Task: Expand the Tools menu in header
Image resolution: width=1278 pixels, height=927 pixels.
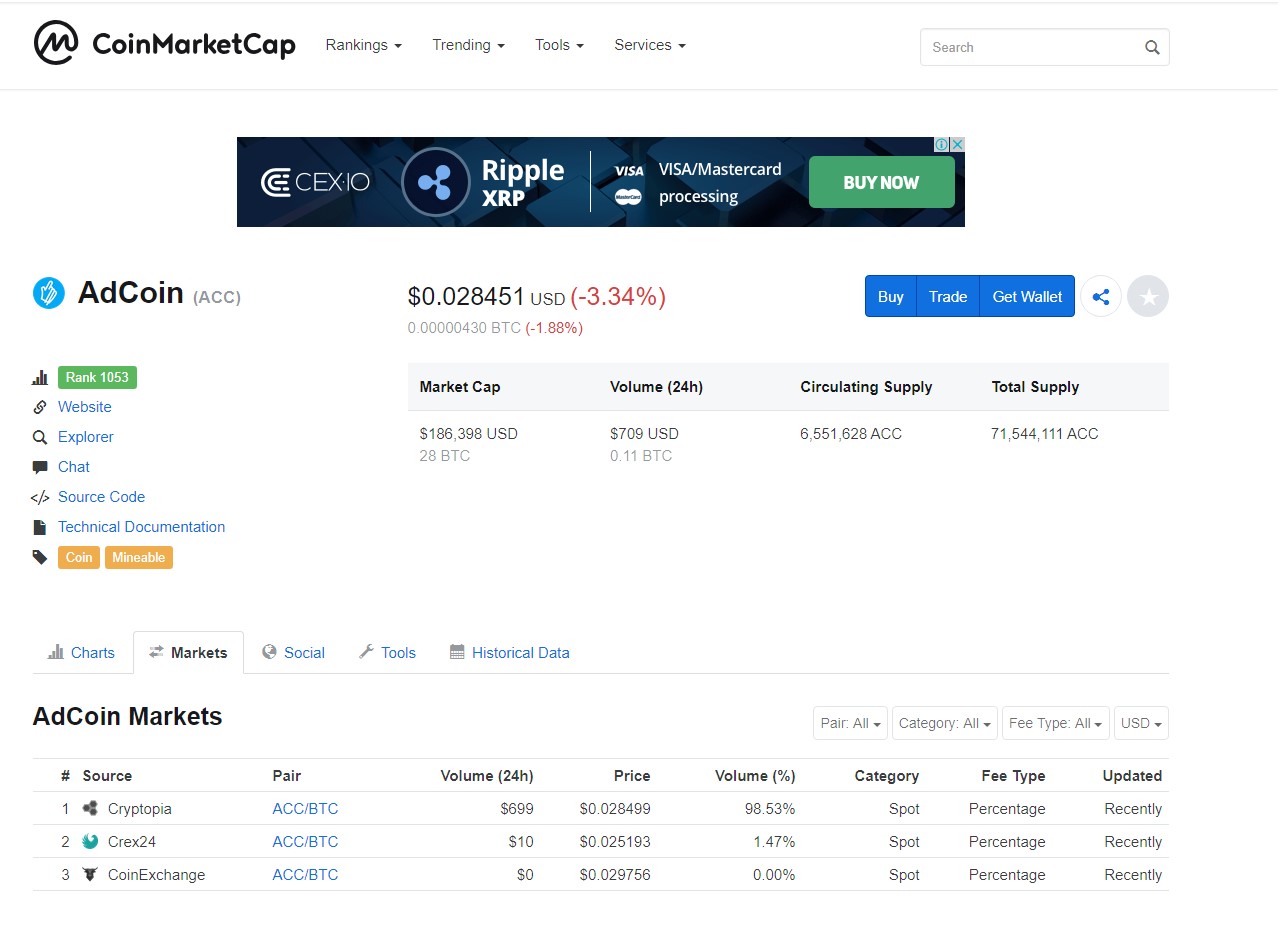Action: [559, 45]
